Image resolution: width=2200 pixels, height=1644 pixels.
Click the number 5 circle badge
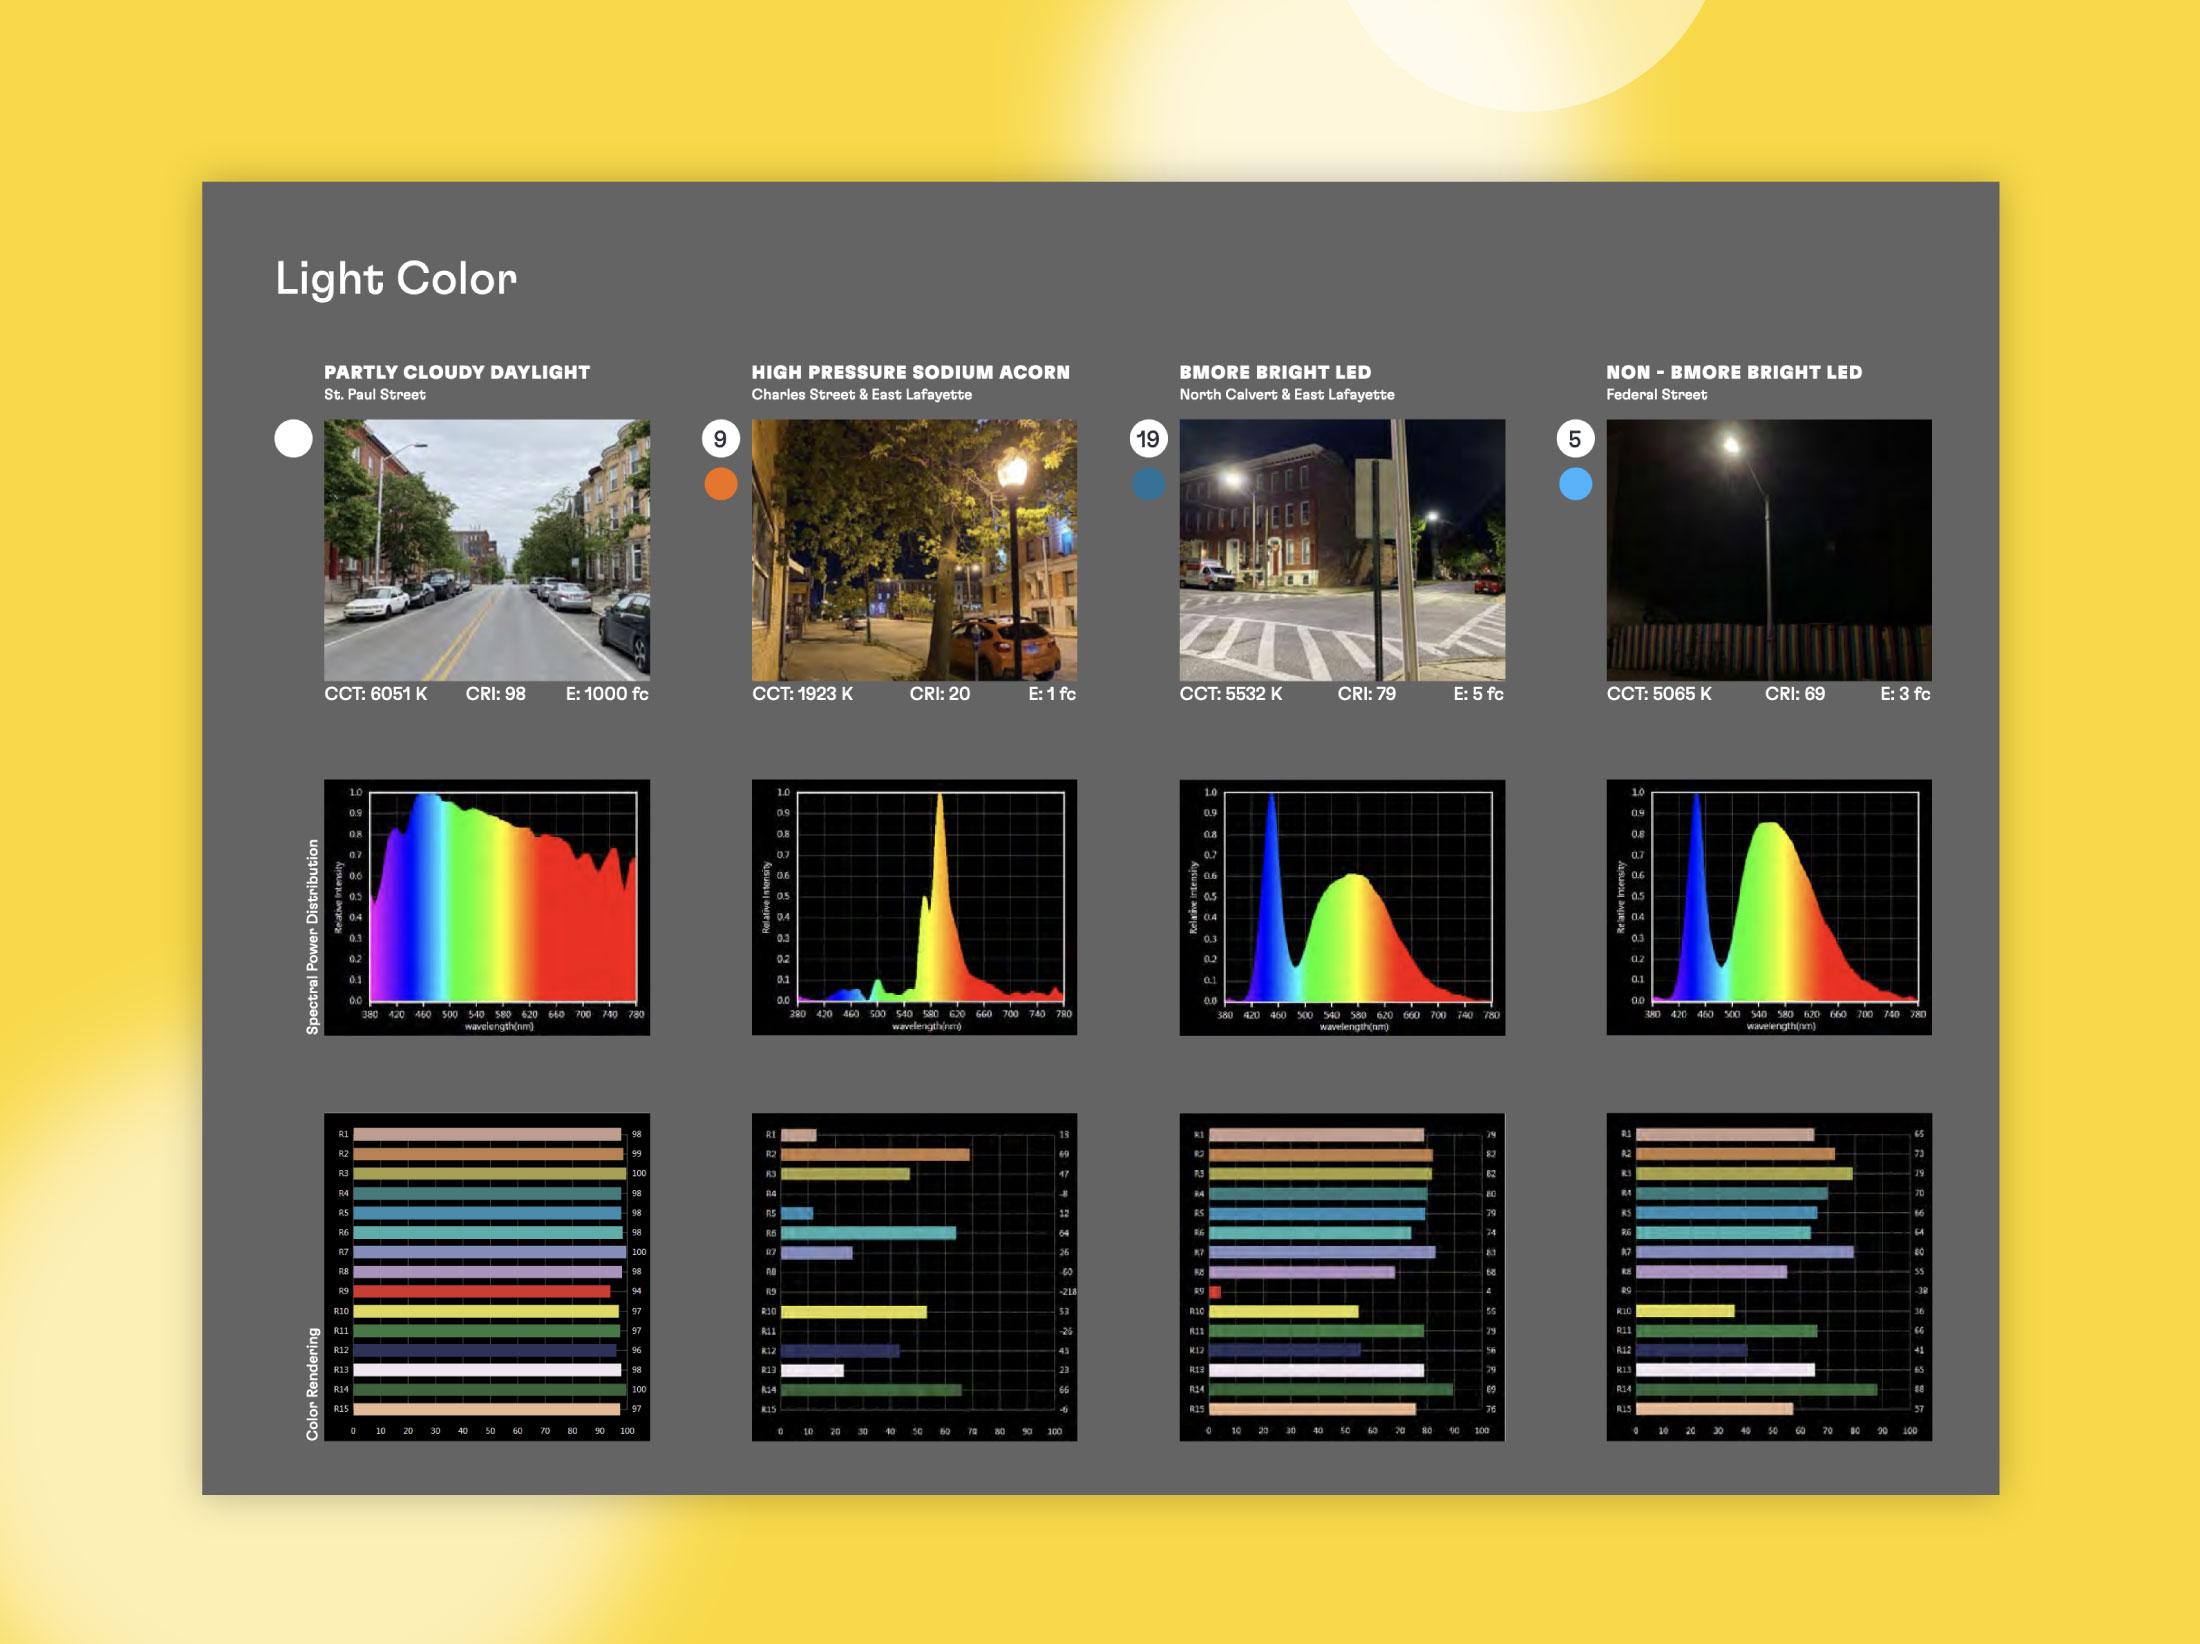(1575, 439)
